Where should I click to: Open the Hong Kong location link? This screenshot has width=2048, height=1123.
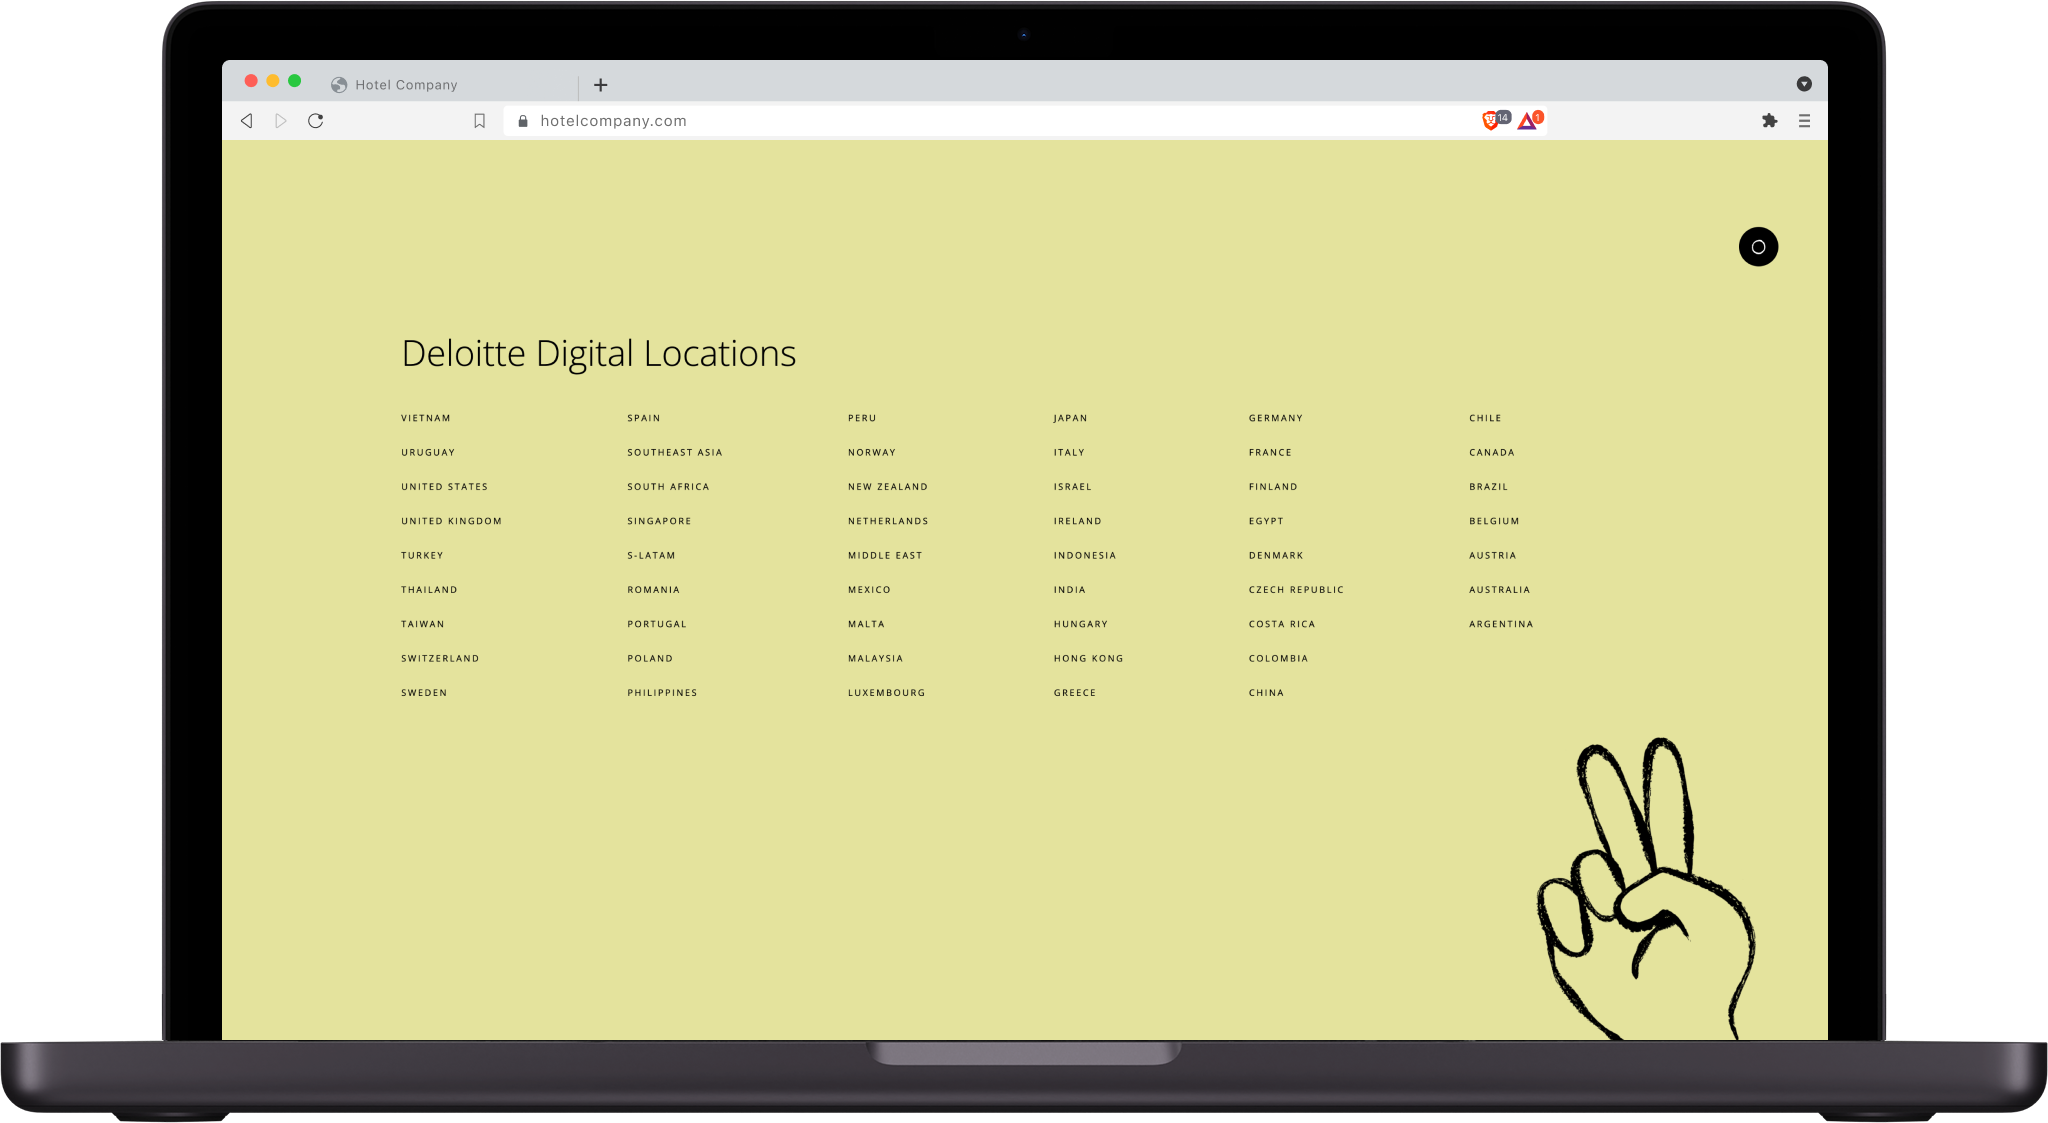pyautogui.click(x=1088, y=659)
